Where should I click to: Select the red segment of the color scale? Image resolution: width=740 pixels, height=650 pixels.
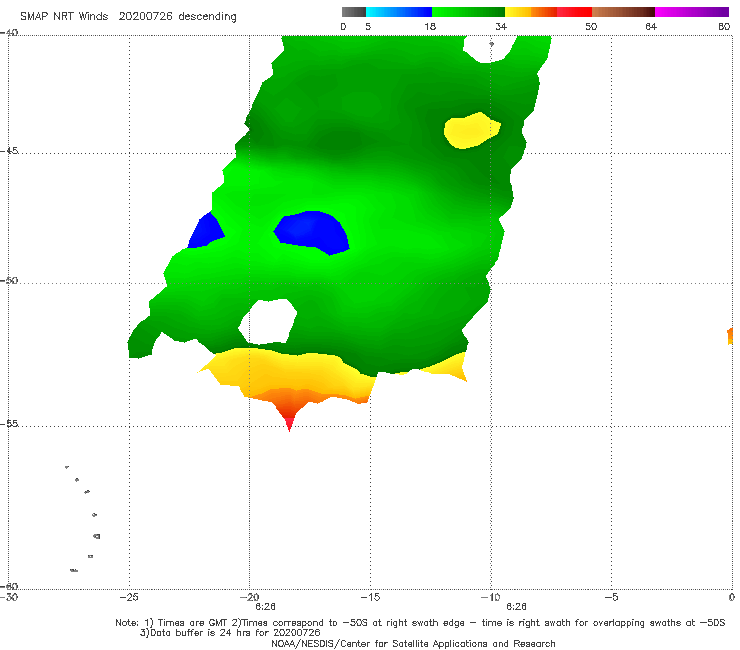(x=574, y=12)
